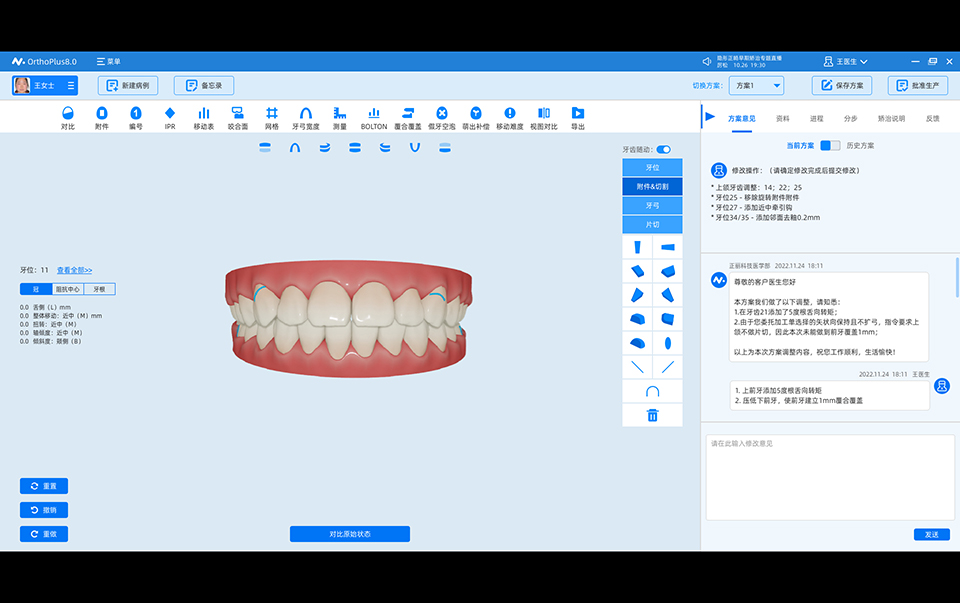The image size is (960, 603).
Task: Toggle the 牙齿随动 switch
Action: click(x=663, y=149)
